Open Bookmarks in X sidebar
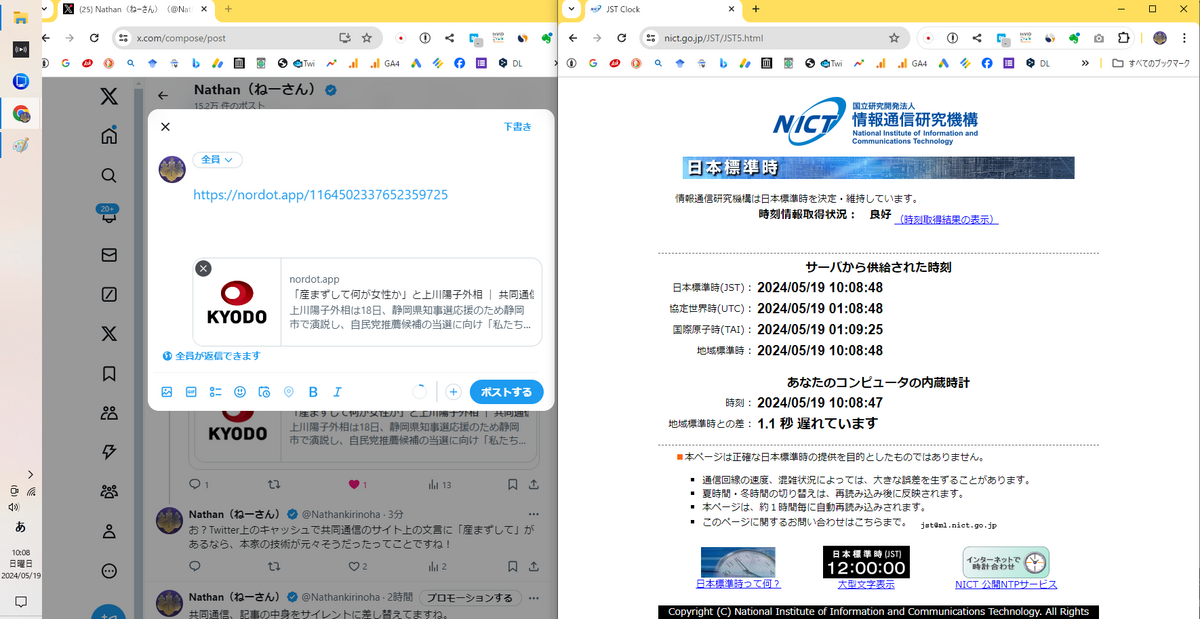 (x=109, y=373)
